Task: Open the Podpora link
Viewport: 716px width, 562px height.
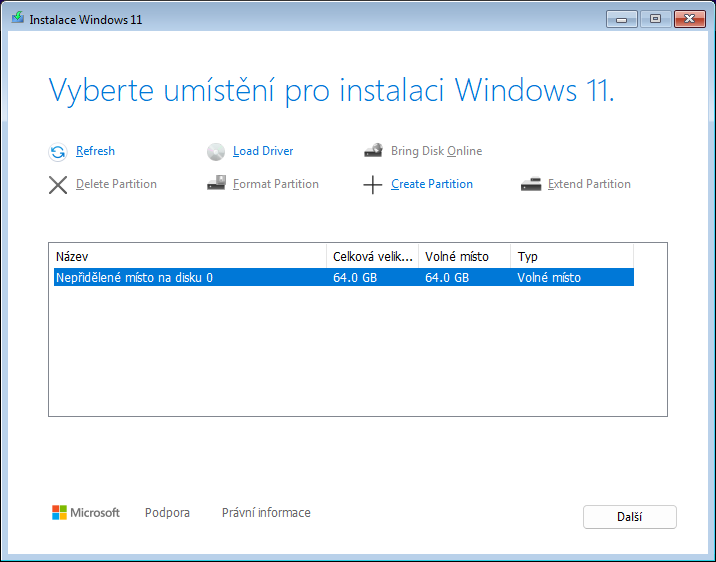Action: coord(167,513)
